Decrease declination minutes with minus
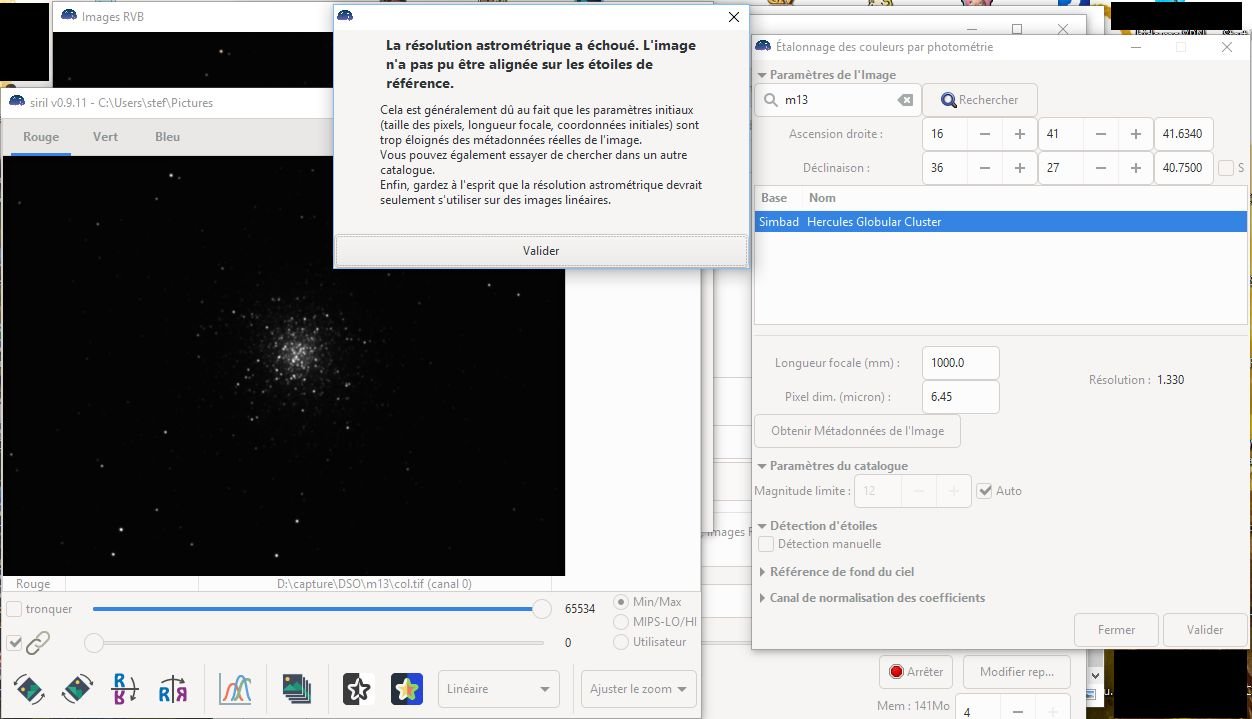 (1101, 168)
